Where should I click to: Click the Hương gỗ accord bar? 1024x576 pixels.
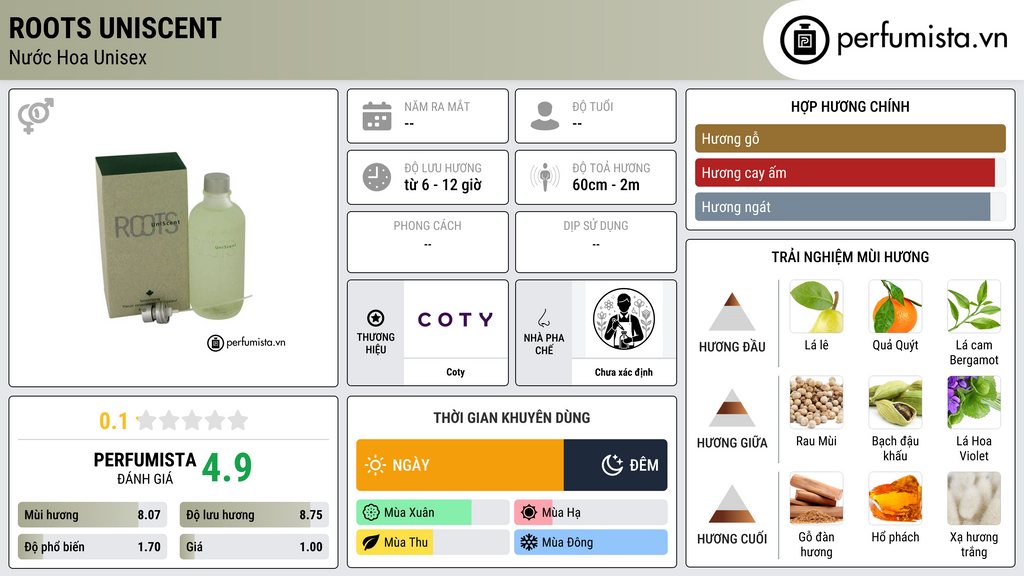[850, 138]
